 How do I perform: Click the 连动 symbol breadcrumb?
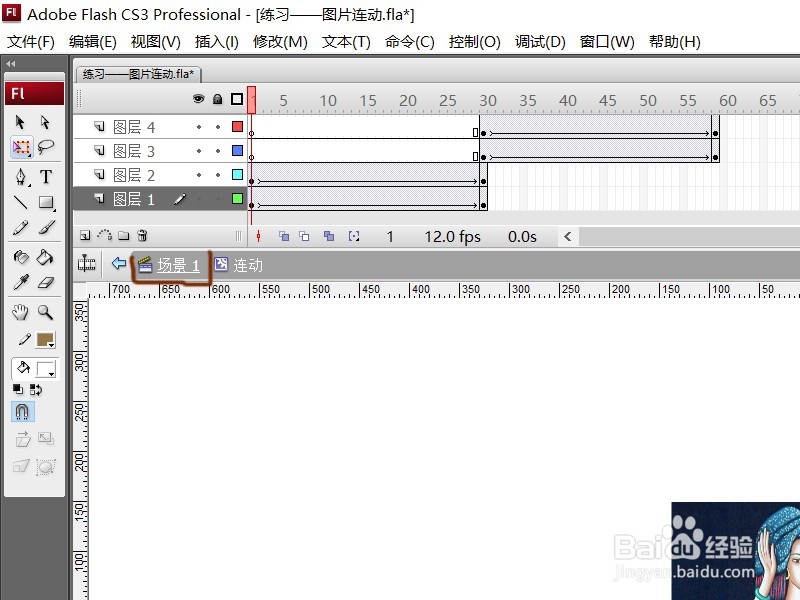pyautogui.click(x=248, y=265)
